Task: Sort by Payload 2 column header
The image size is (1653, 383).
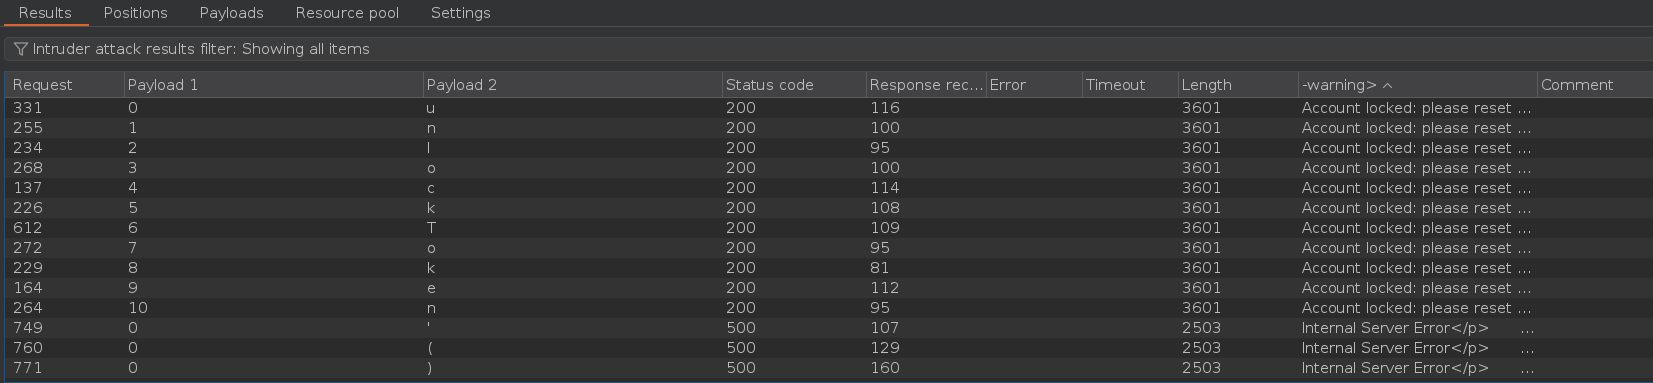Action: (572, 85)
